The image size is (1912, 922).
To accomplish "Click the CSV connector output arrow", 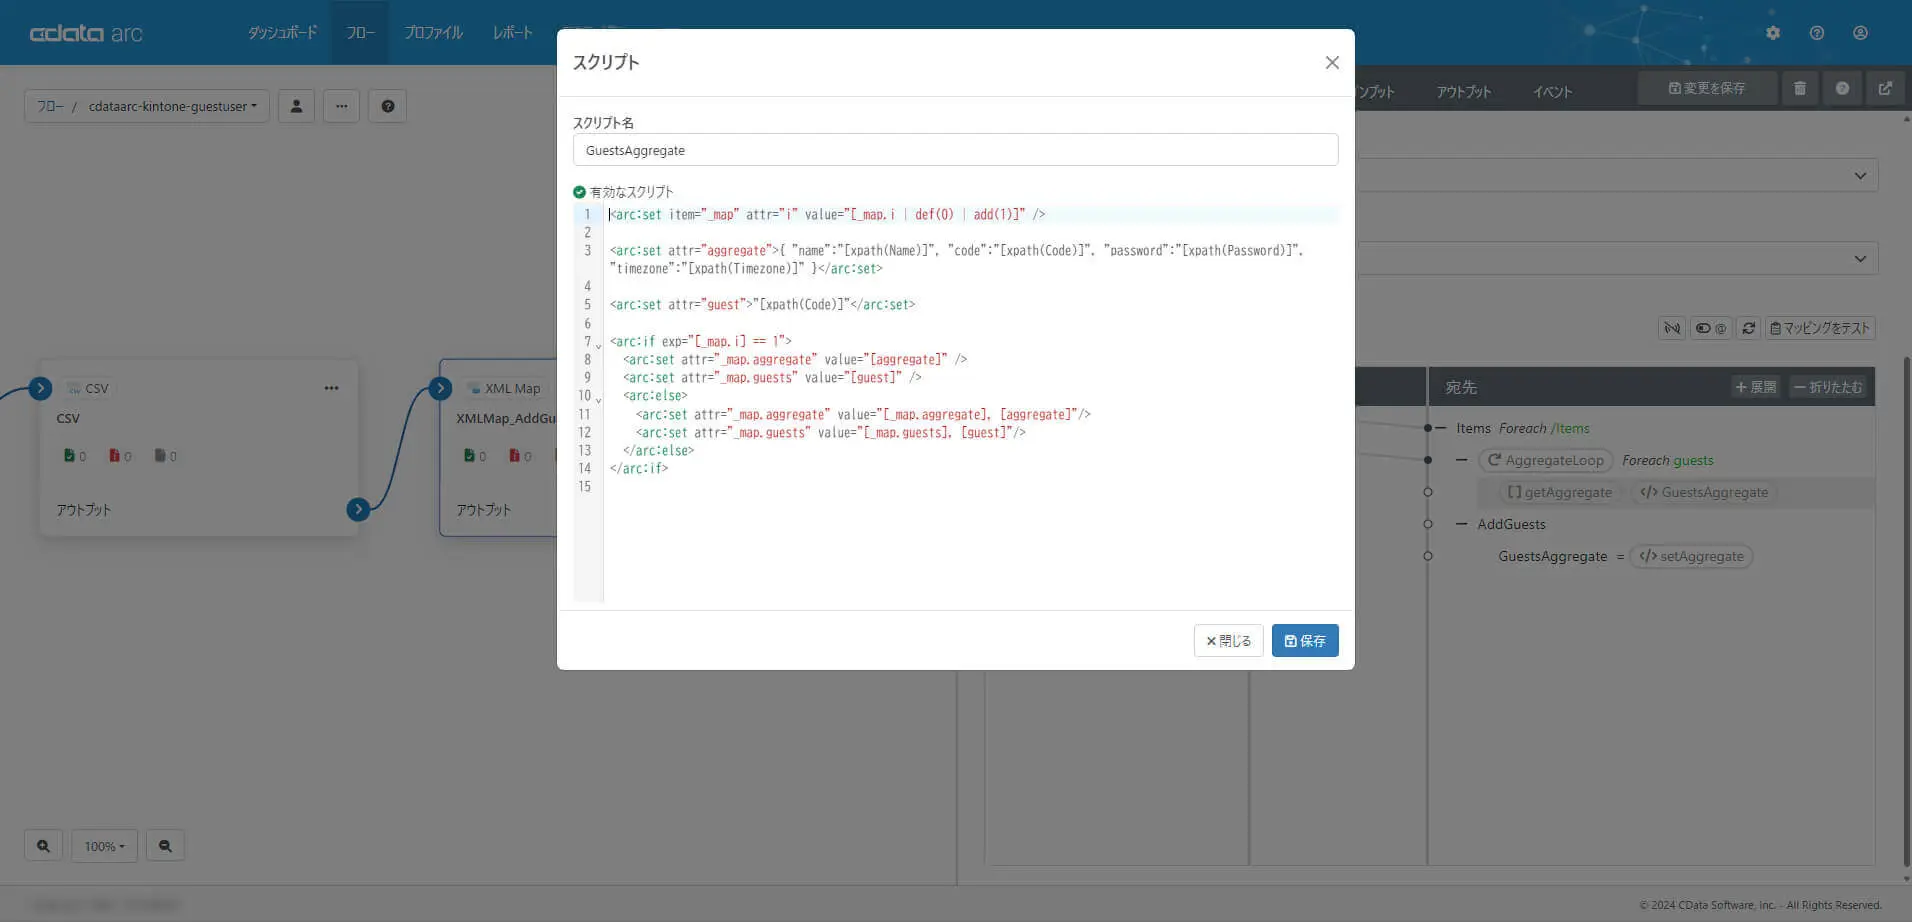I will (x=358, y=509).
